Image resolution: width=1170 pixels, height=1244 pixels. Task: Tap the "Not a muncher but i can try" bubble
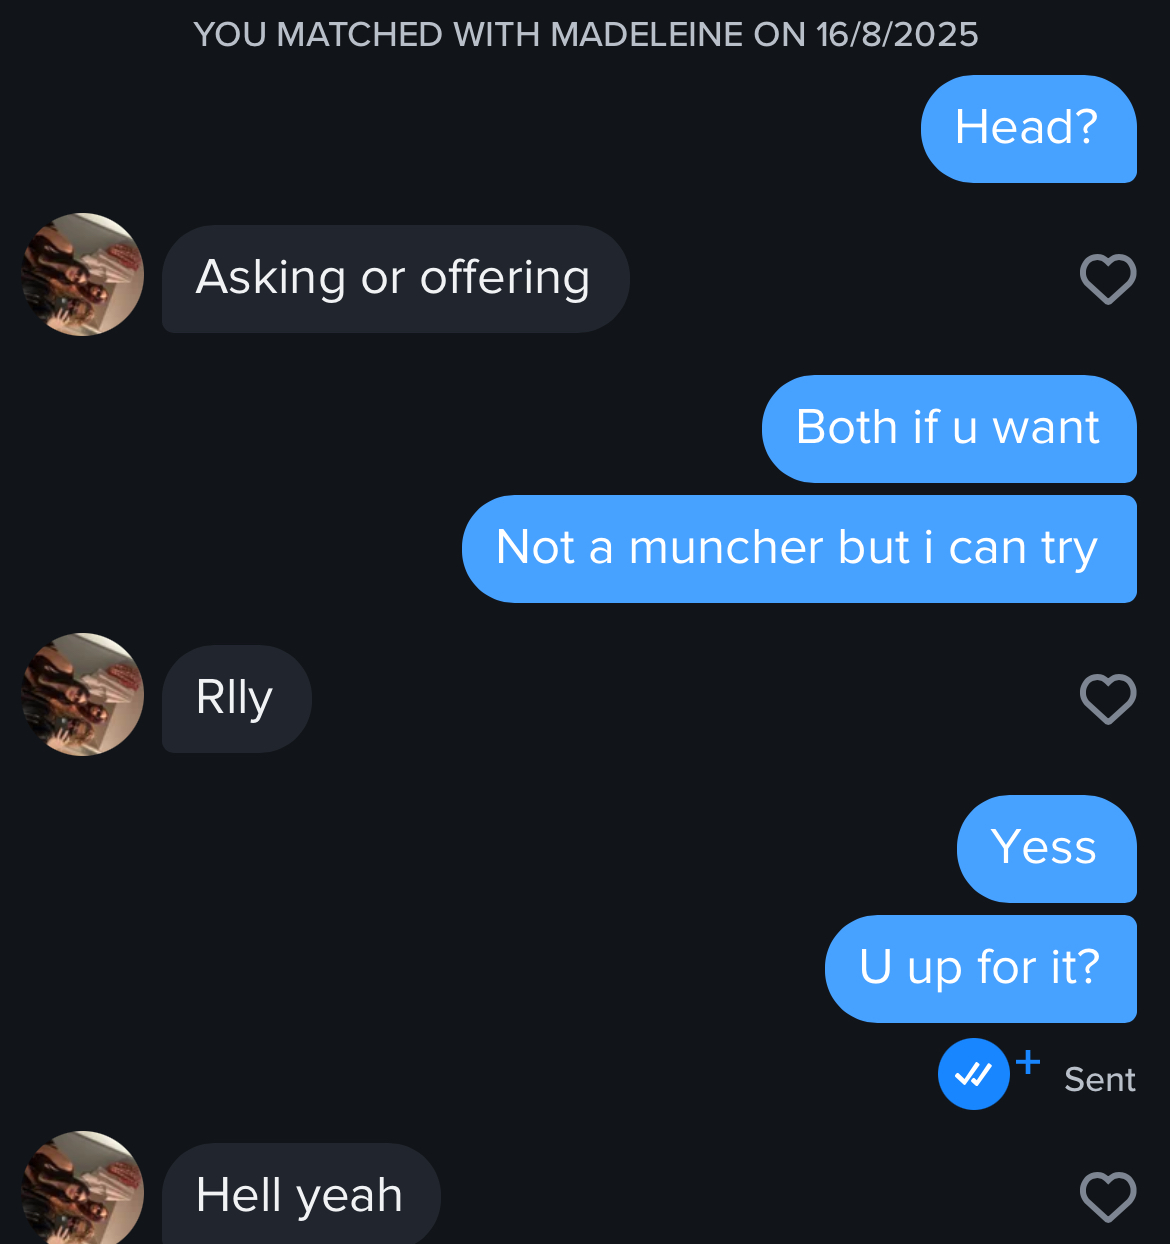pyautogui.click(x=799, y=549)
